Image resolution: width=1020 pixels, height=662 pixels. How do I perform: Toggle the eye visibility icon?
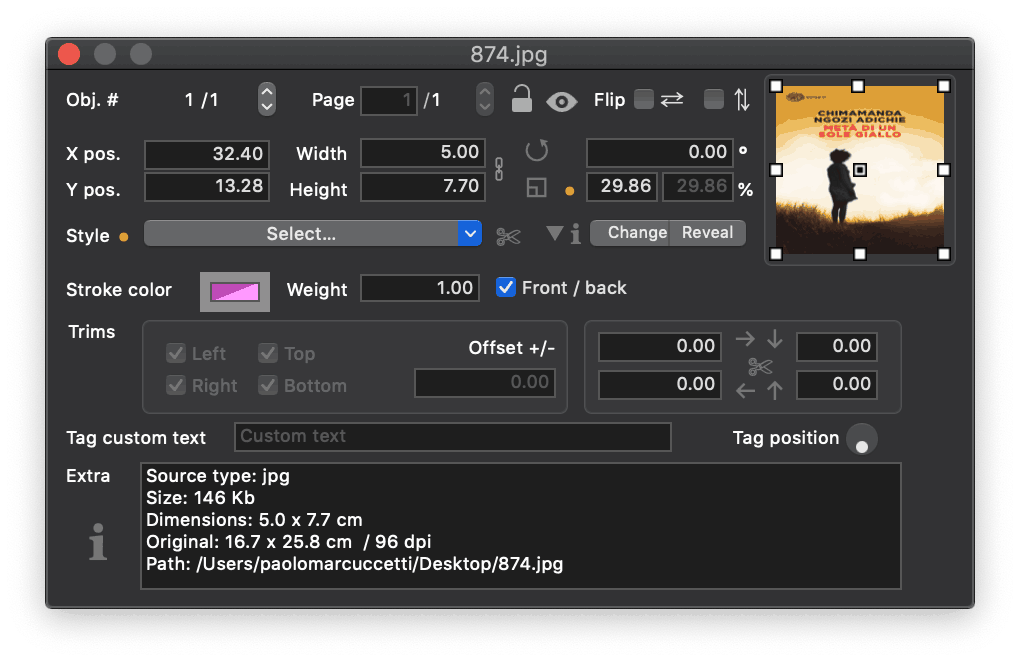(562, 100)
